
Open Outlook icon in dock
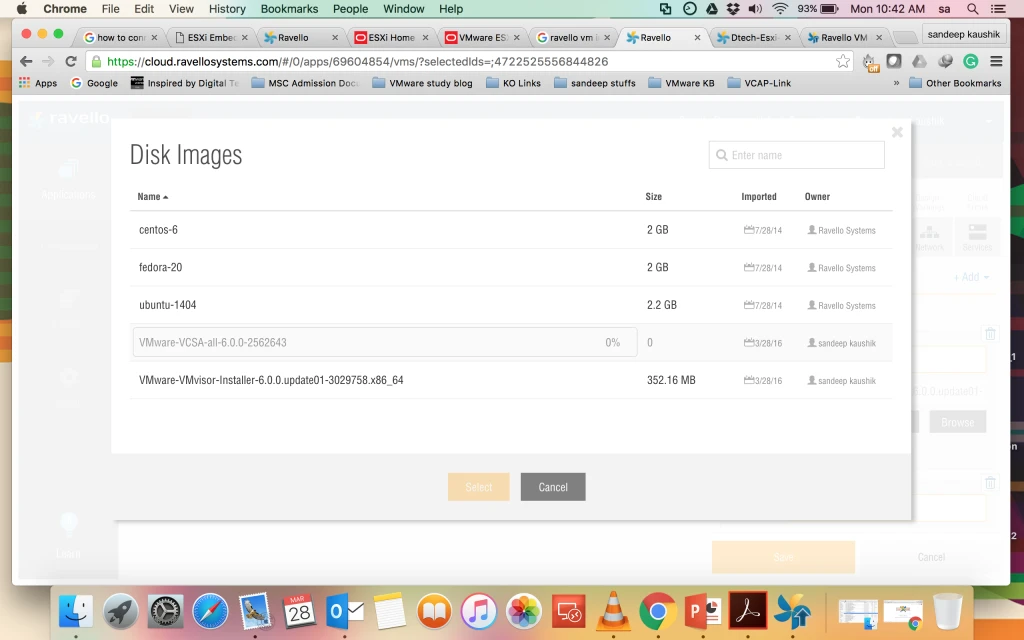coord(345,612)
